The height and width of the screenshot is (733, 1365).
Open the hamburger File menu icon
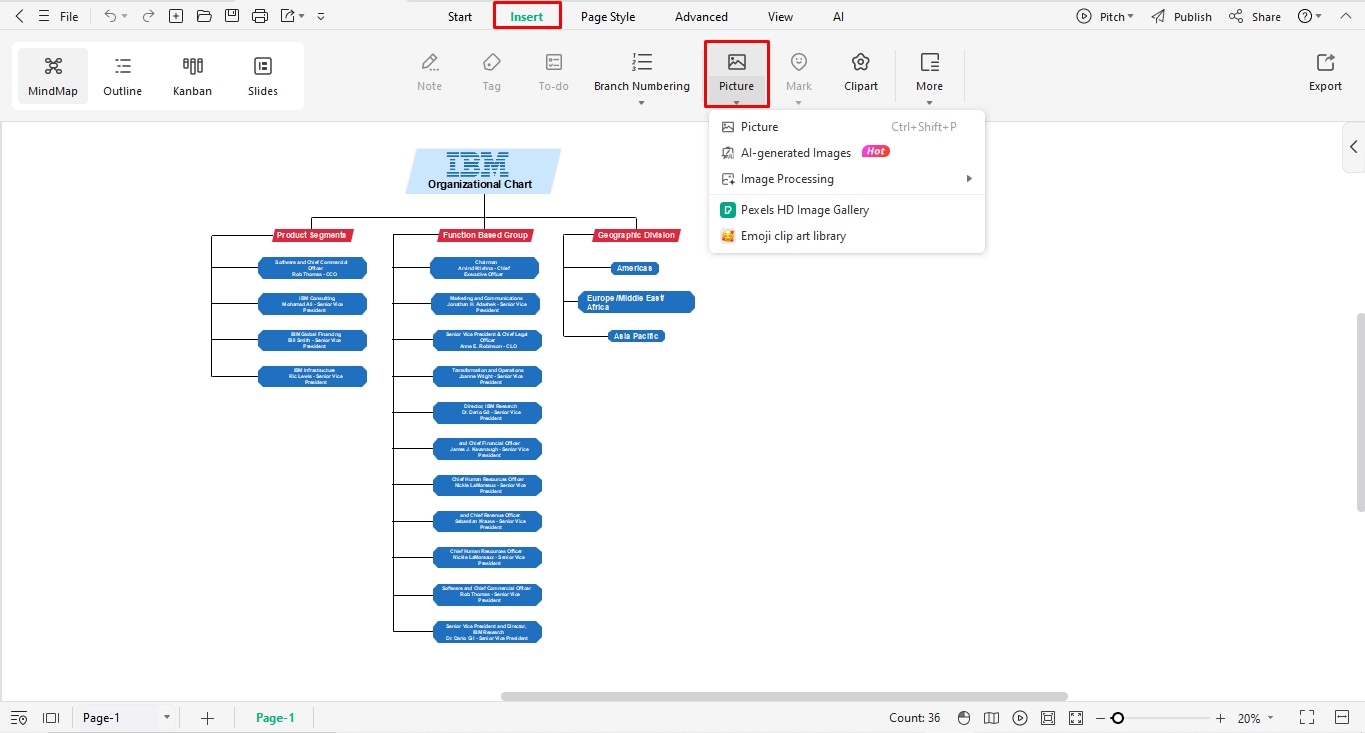tap(43, 16)
